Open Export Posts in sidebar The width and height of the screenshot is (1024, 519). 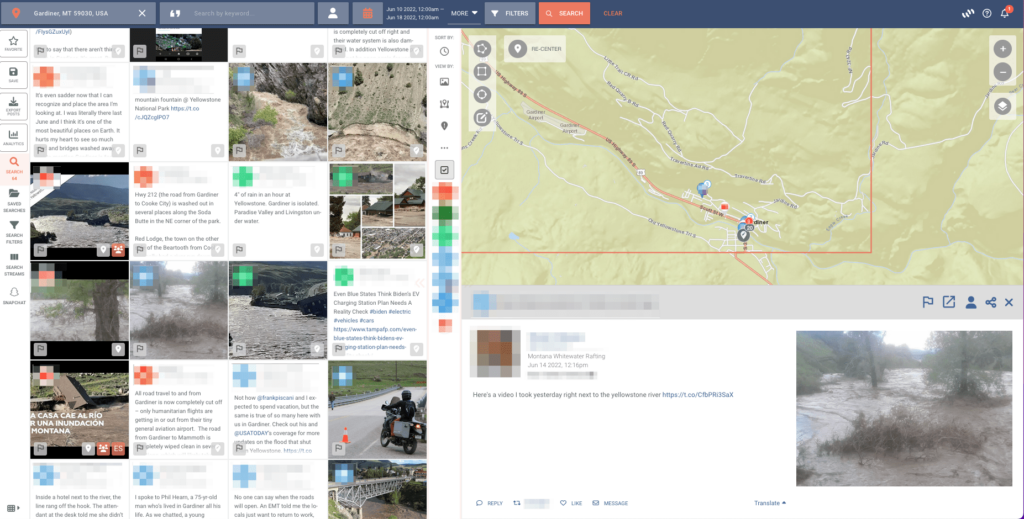pyautogui.click(x=14, y=106)
